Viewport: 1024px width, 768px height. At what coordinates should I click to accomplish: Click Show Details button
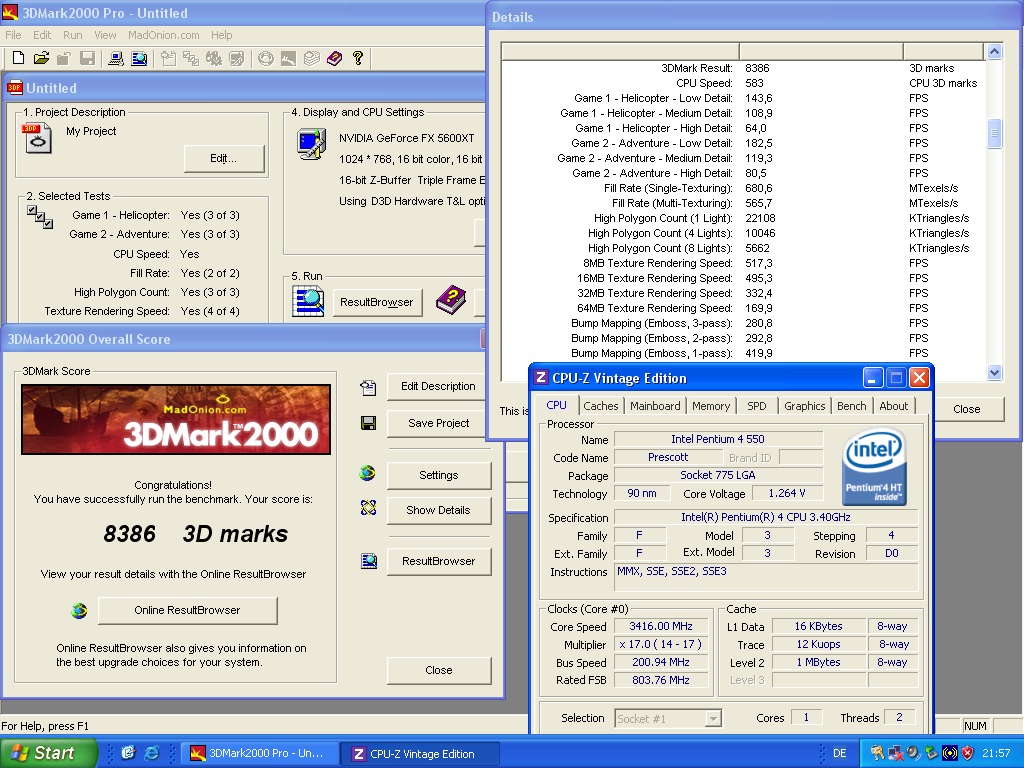point(439,510)
